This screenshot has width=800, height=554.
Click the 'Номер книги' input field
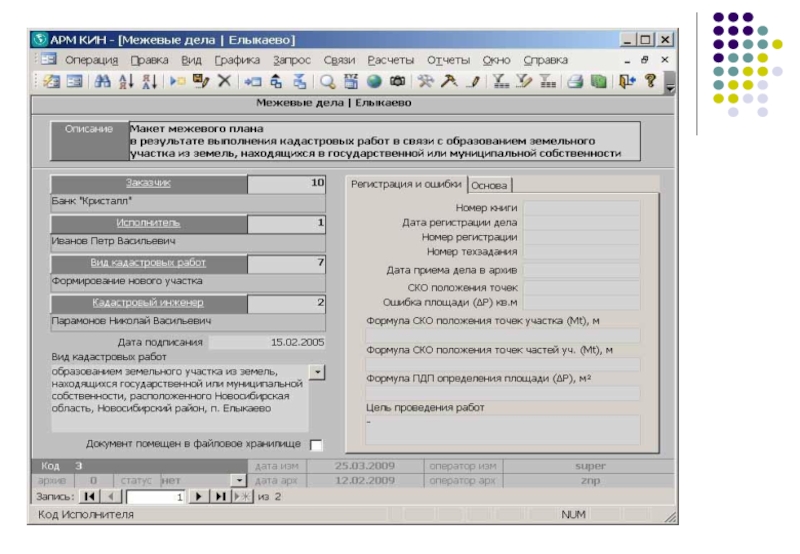pyautogui.click(x=581, y=208)
